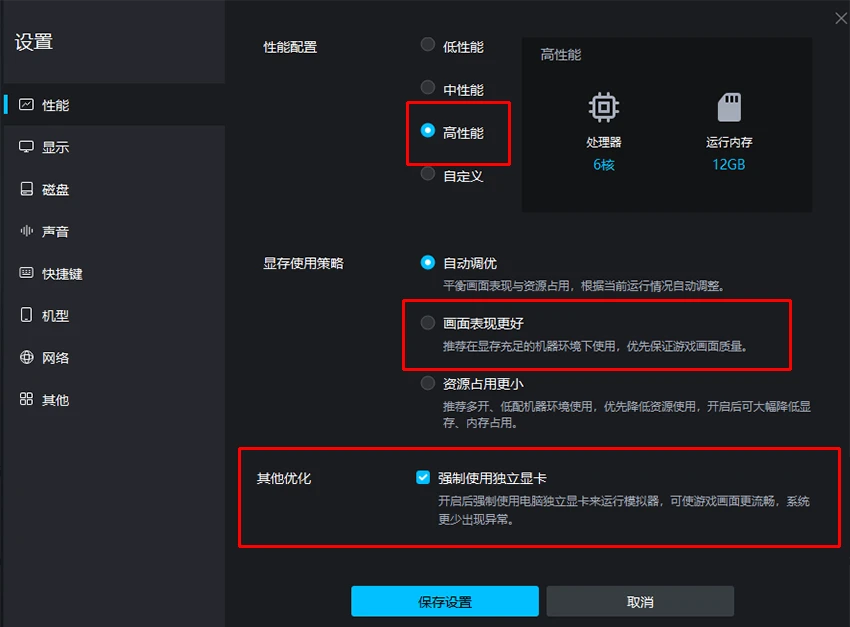Click the 性能 chart icon in sidebar
The width and height of the screenshot is (850, 627).
[x=26, y=105]
